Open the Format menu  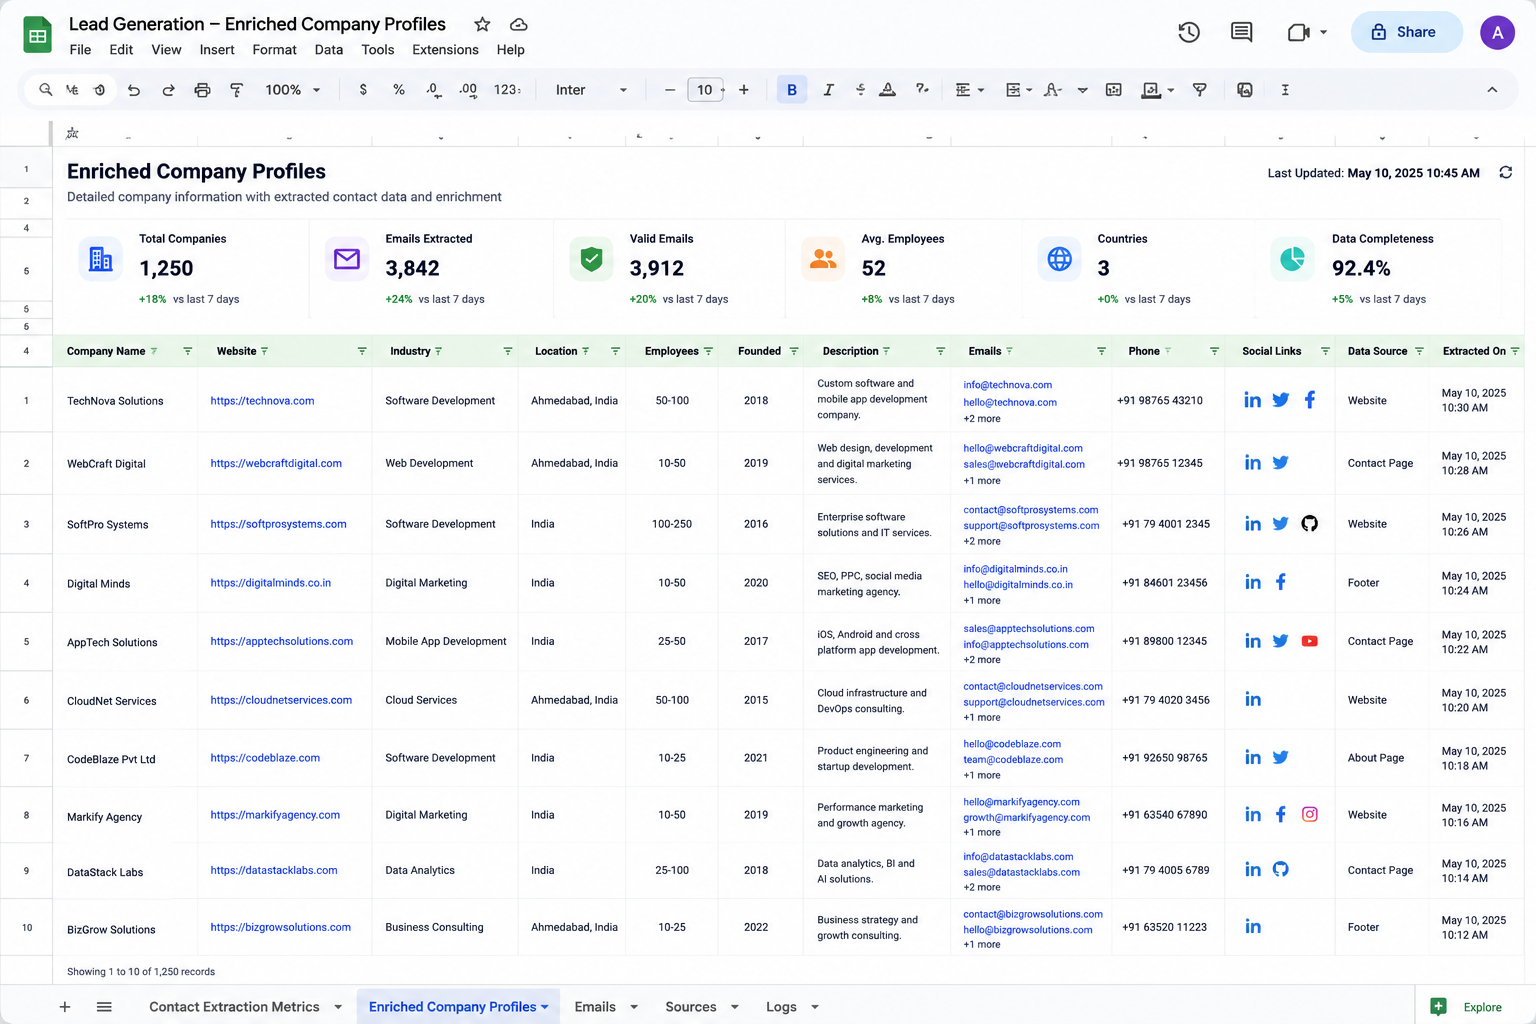click(274, 50)
